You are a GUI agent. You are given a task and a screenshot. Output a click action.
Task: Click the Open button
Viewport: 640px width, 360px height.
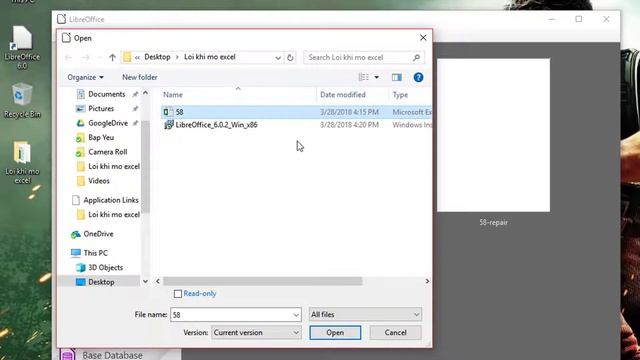point(335,332)
